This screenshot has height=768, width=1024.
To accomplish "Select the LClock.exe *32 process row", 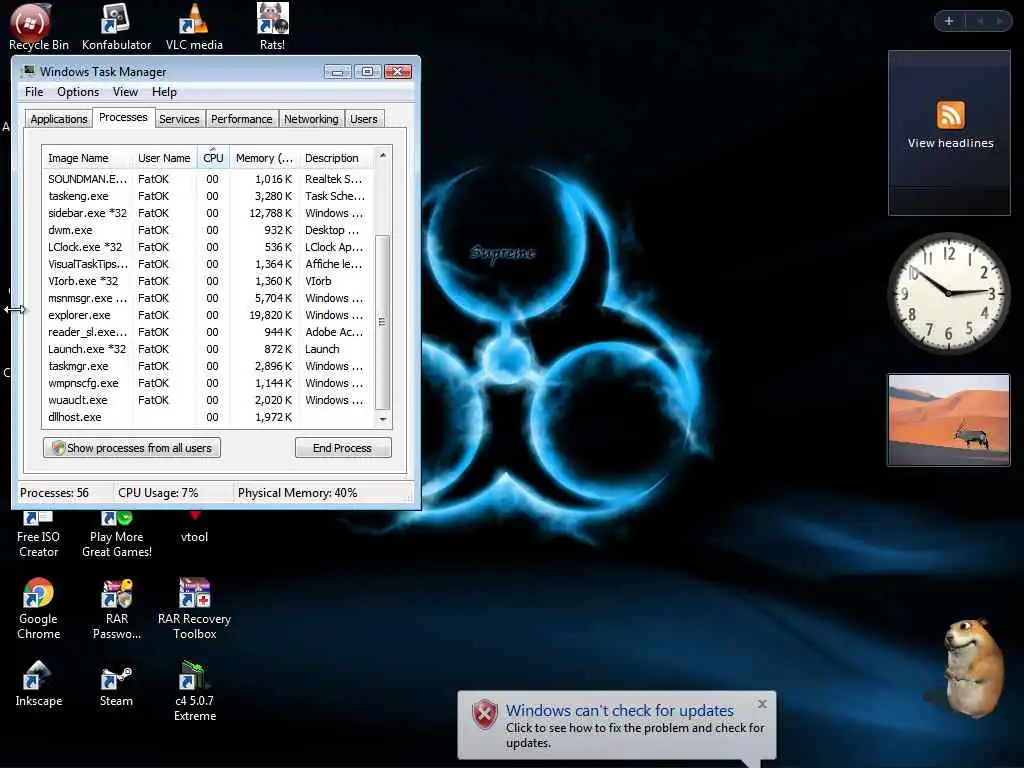I will click(x=208, y=247).
